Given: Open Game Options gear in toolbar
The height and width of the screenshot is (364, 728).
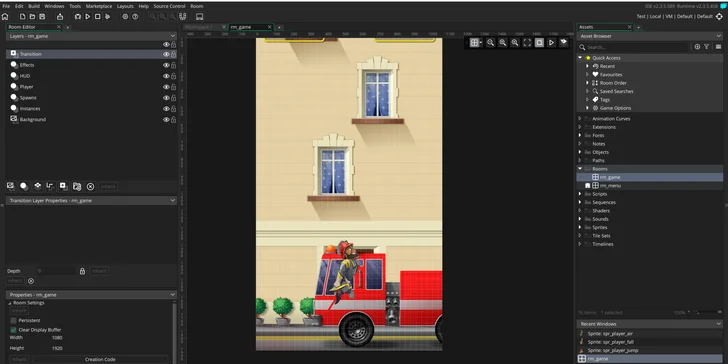Looking at the screenshot, I should click(x=125, y=17).
